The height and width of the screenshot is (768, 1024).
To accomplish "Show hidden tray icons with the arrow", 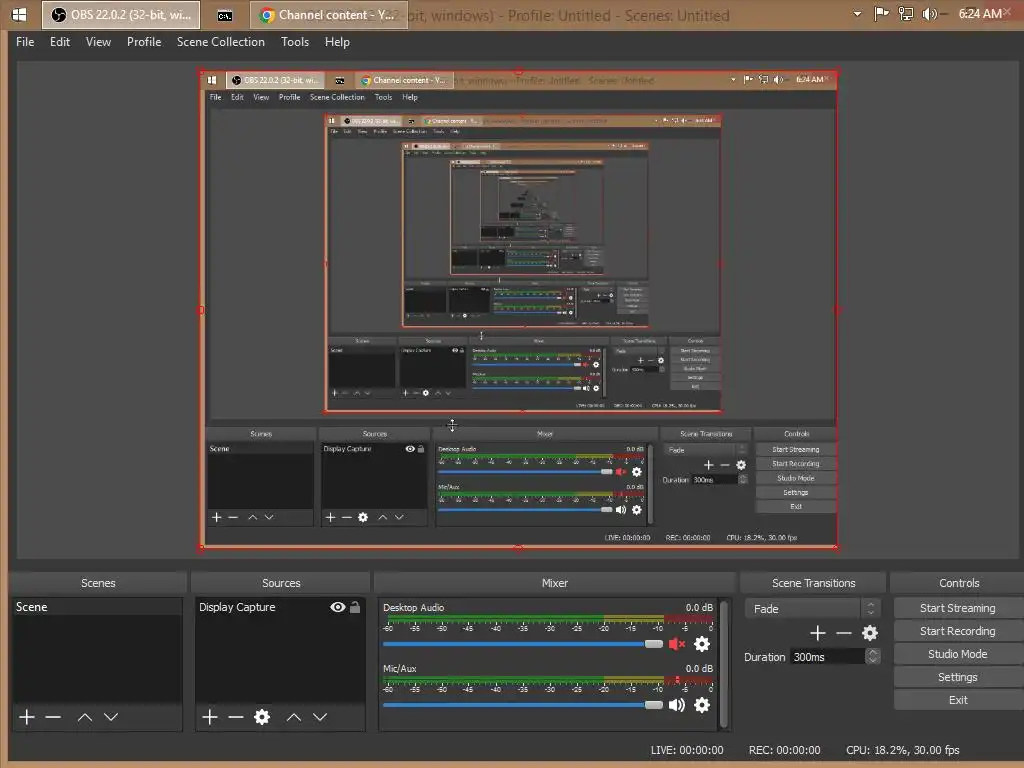I will pyautogui.click(x=857, y=14).
